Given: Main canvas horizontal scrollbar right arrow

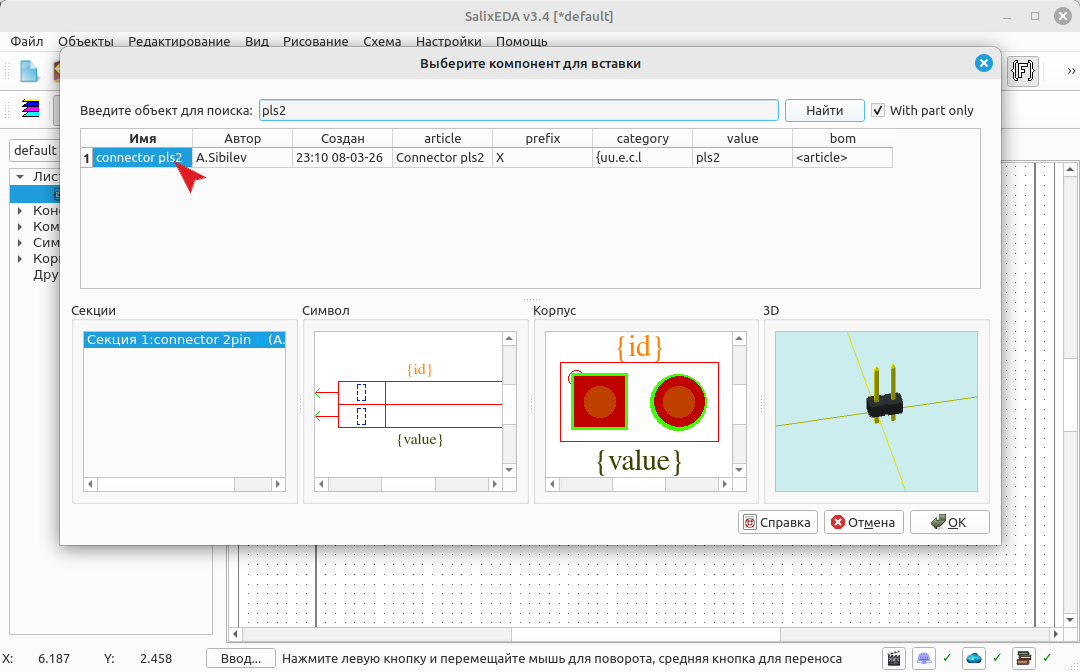Looking at the screenshot, I should [x=1056, y=633].
